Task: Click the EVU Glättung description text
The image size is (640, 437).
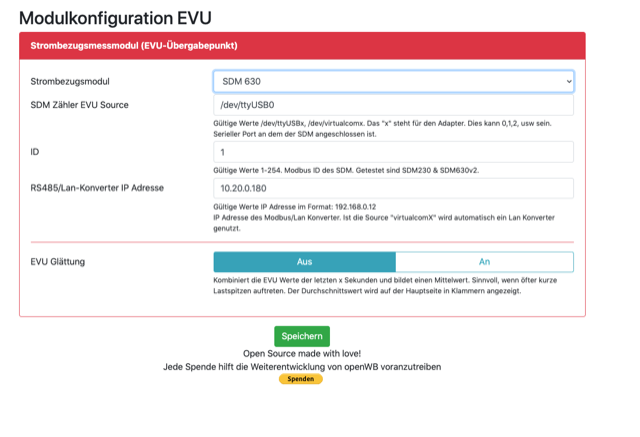Action: click(x=385, y=286)
